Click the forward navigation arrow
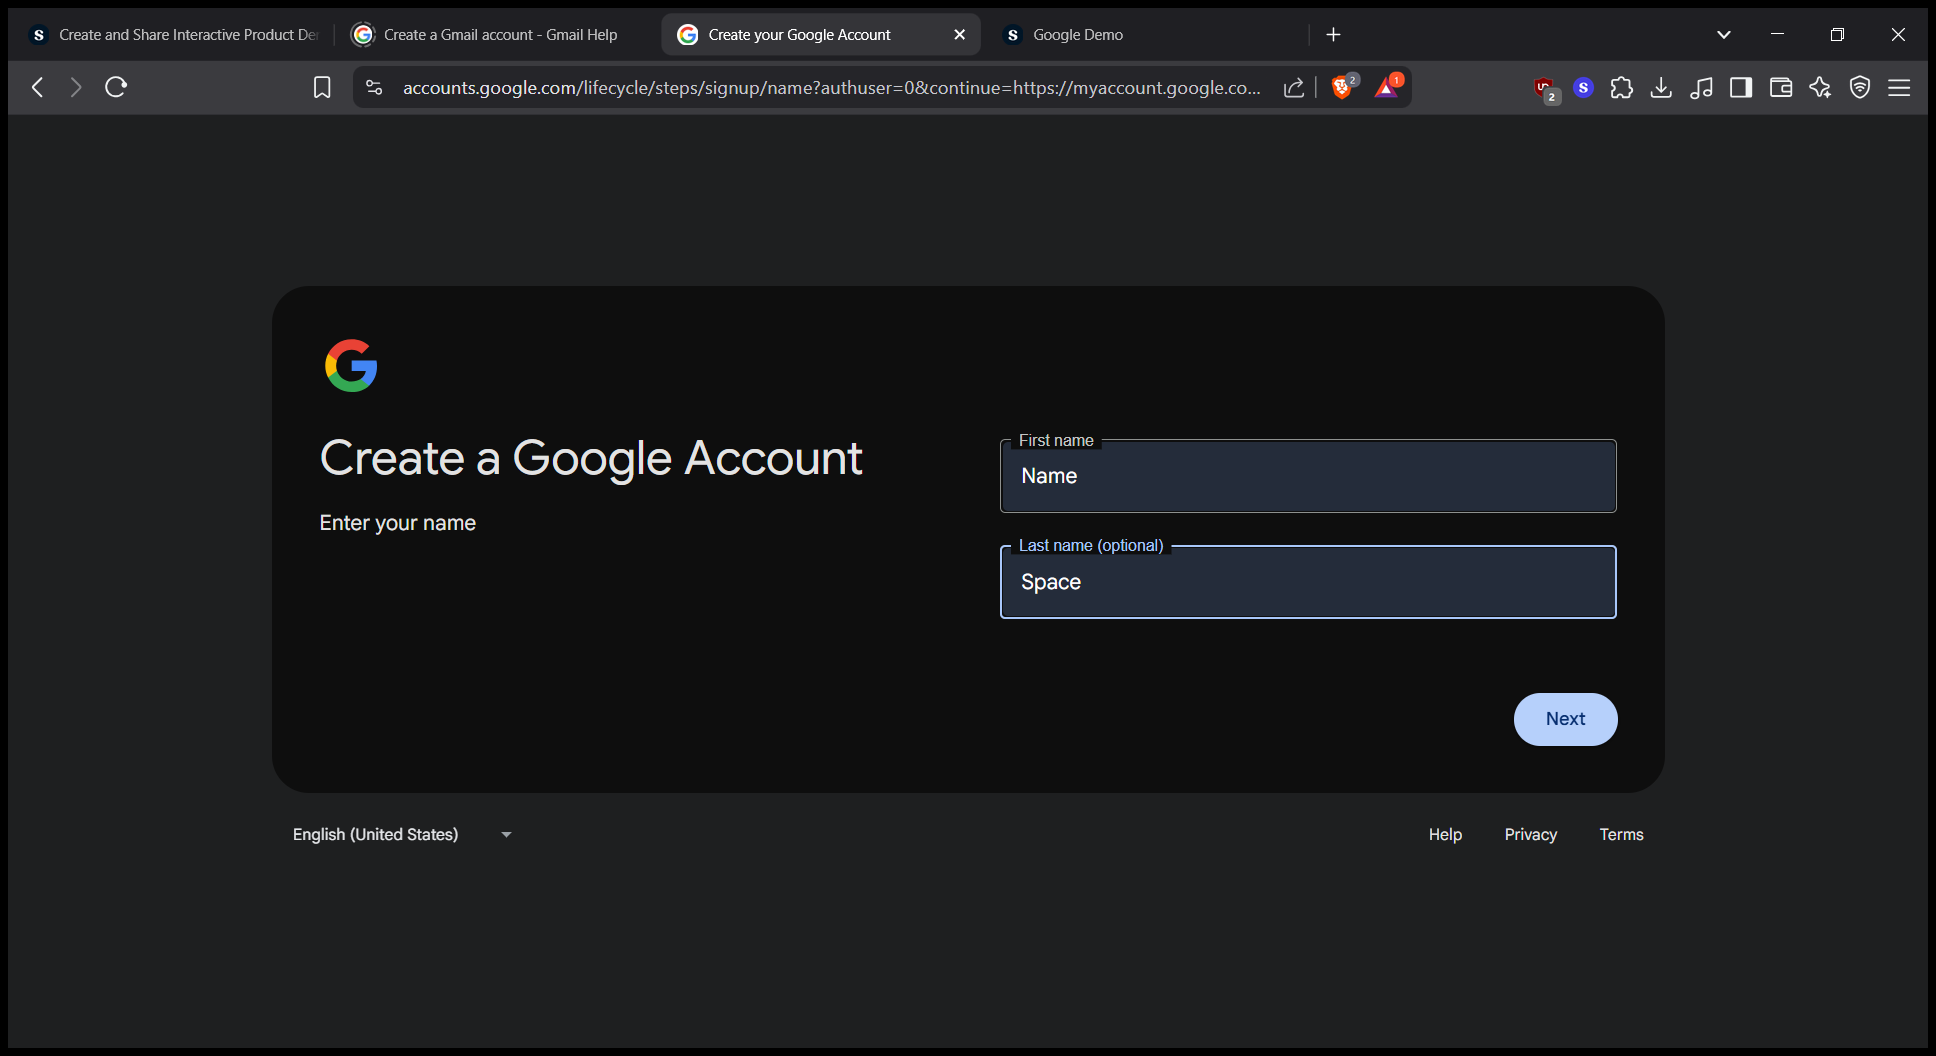Viewport: 1936px width, 1056px height. point(76,87)
